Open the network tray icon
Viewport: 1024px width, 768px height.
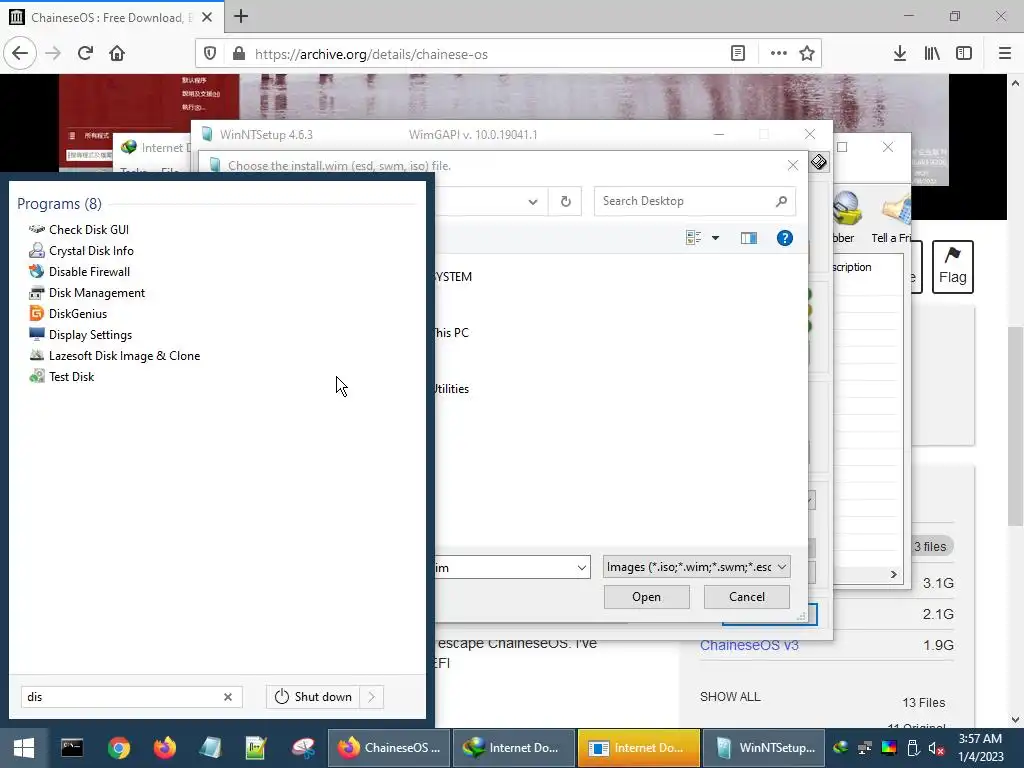coord(865,748)
